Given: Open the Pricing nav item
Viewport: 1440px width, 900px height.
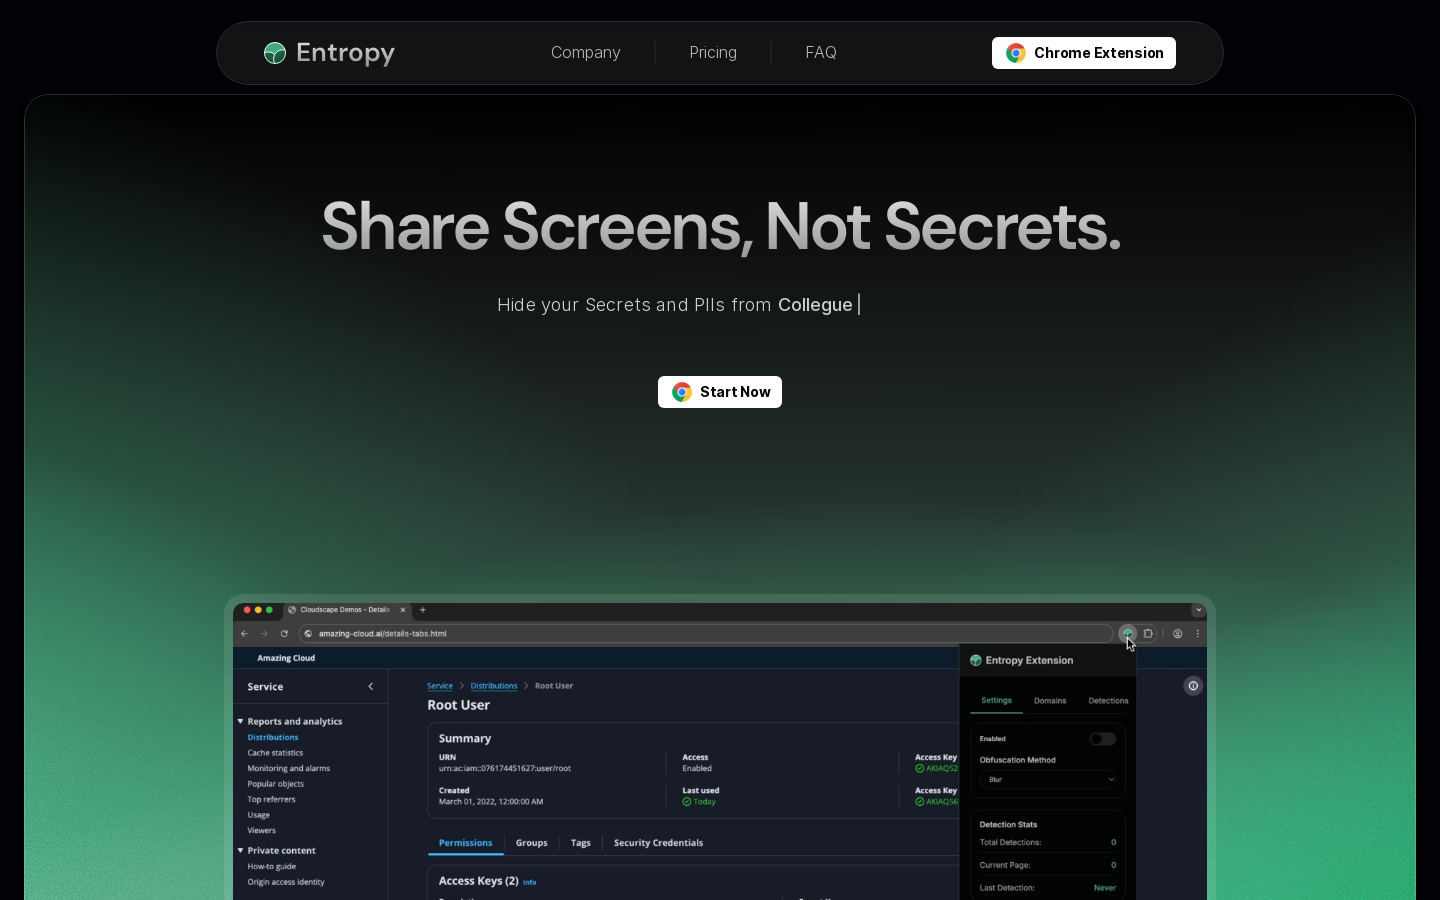Looking at the screenshot, I should [x=713, y=53].
